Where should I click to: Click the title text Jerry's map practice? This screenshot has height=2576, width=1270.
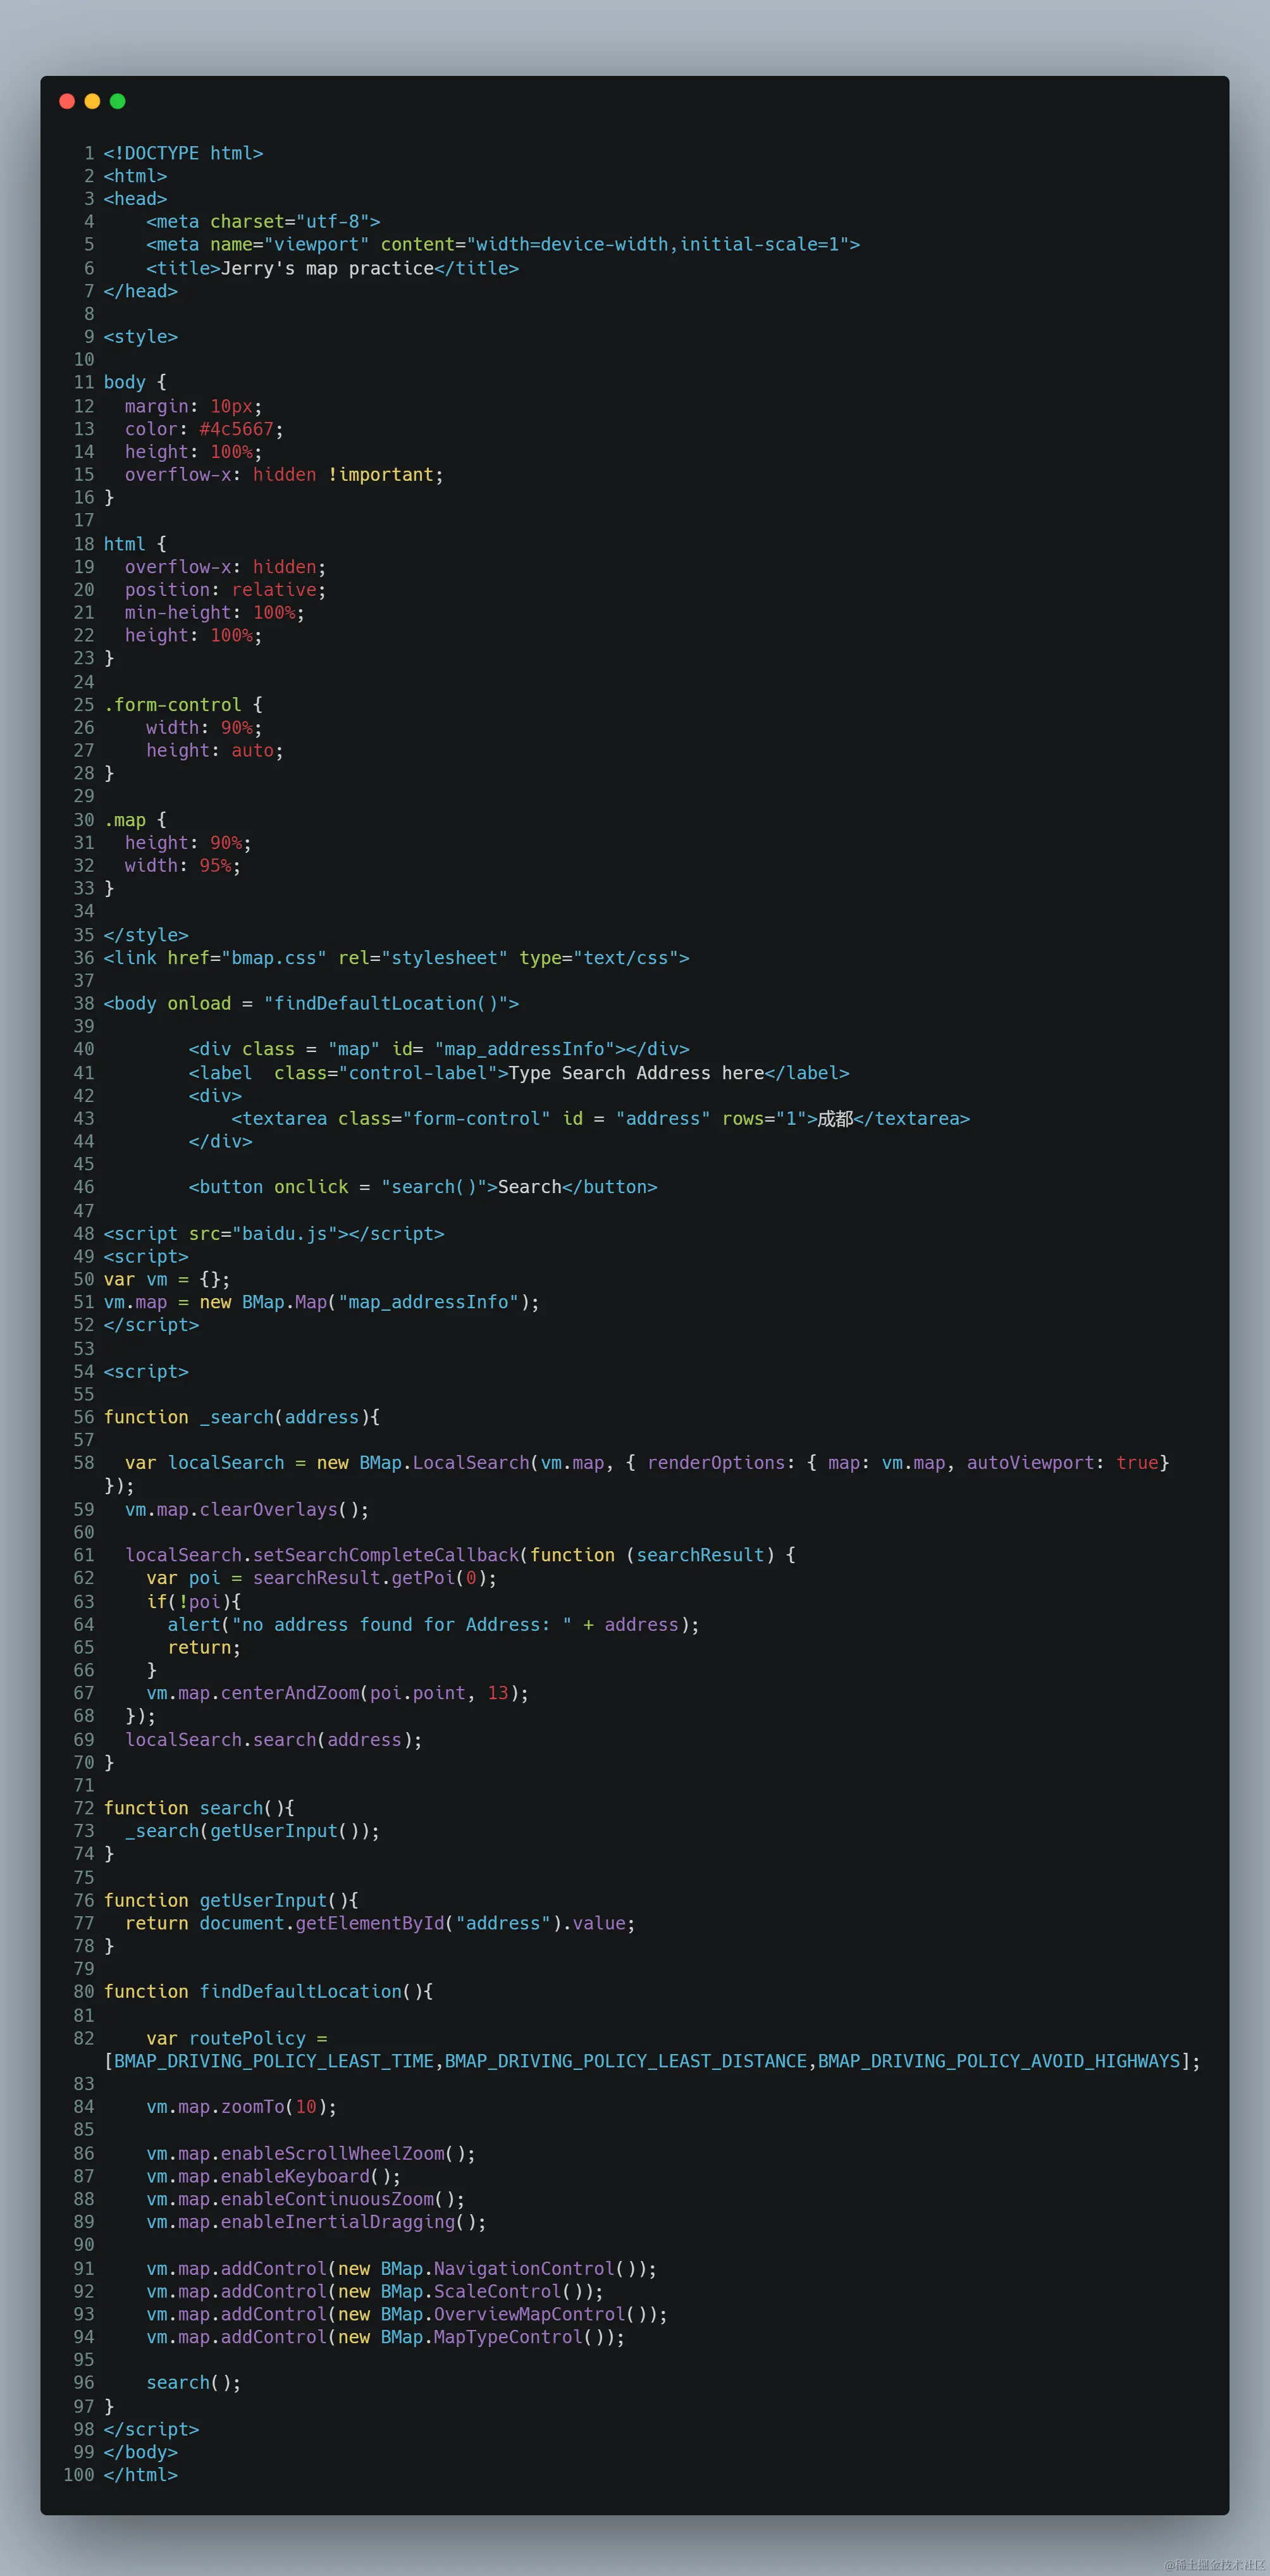point(327,268)
